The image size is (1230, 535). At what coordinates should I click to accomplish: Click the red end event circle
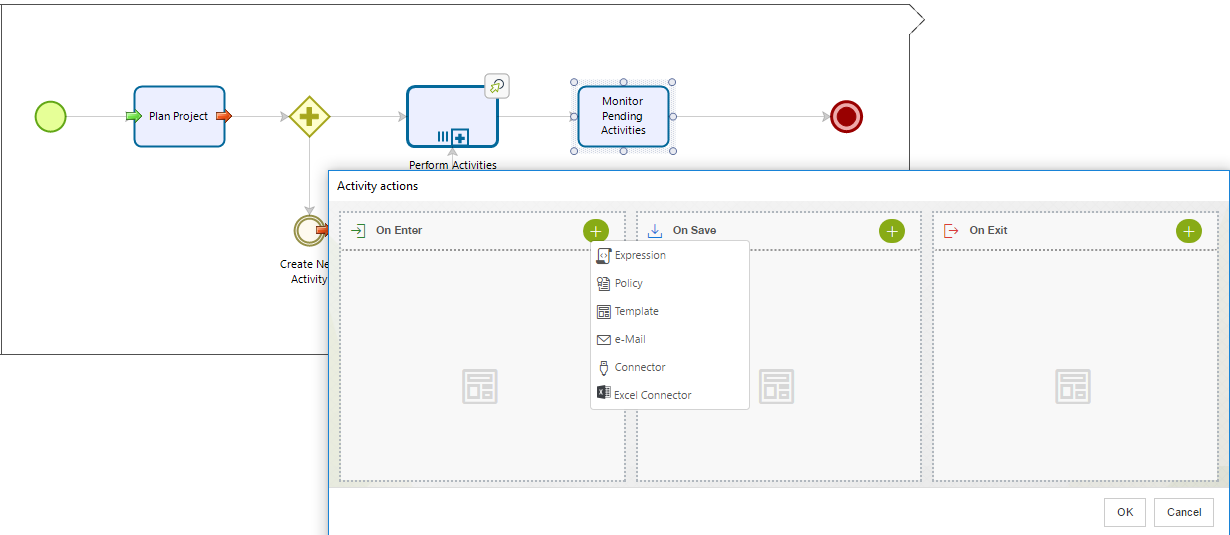(x=846, y=117)
